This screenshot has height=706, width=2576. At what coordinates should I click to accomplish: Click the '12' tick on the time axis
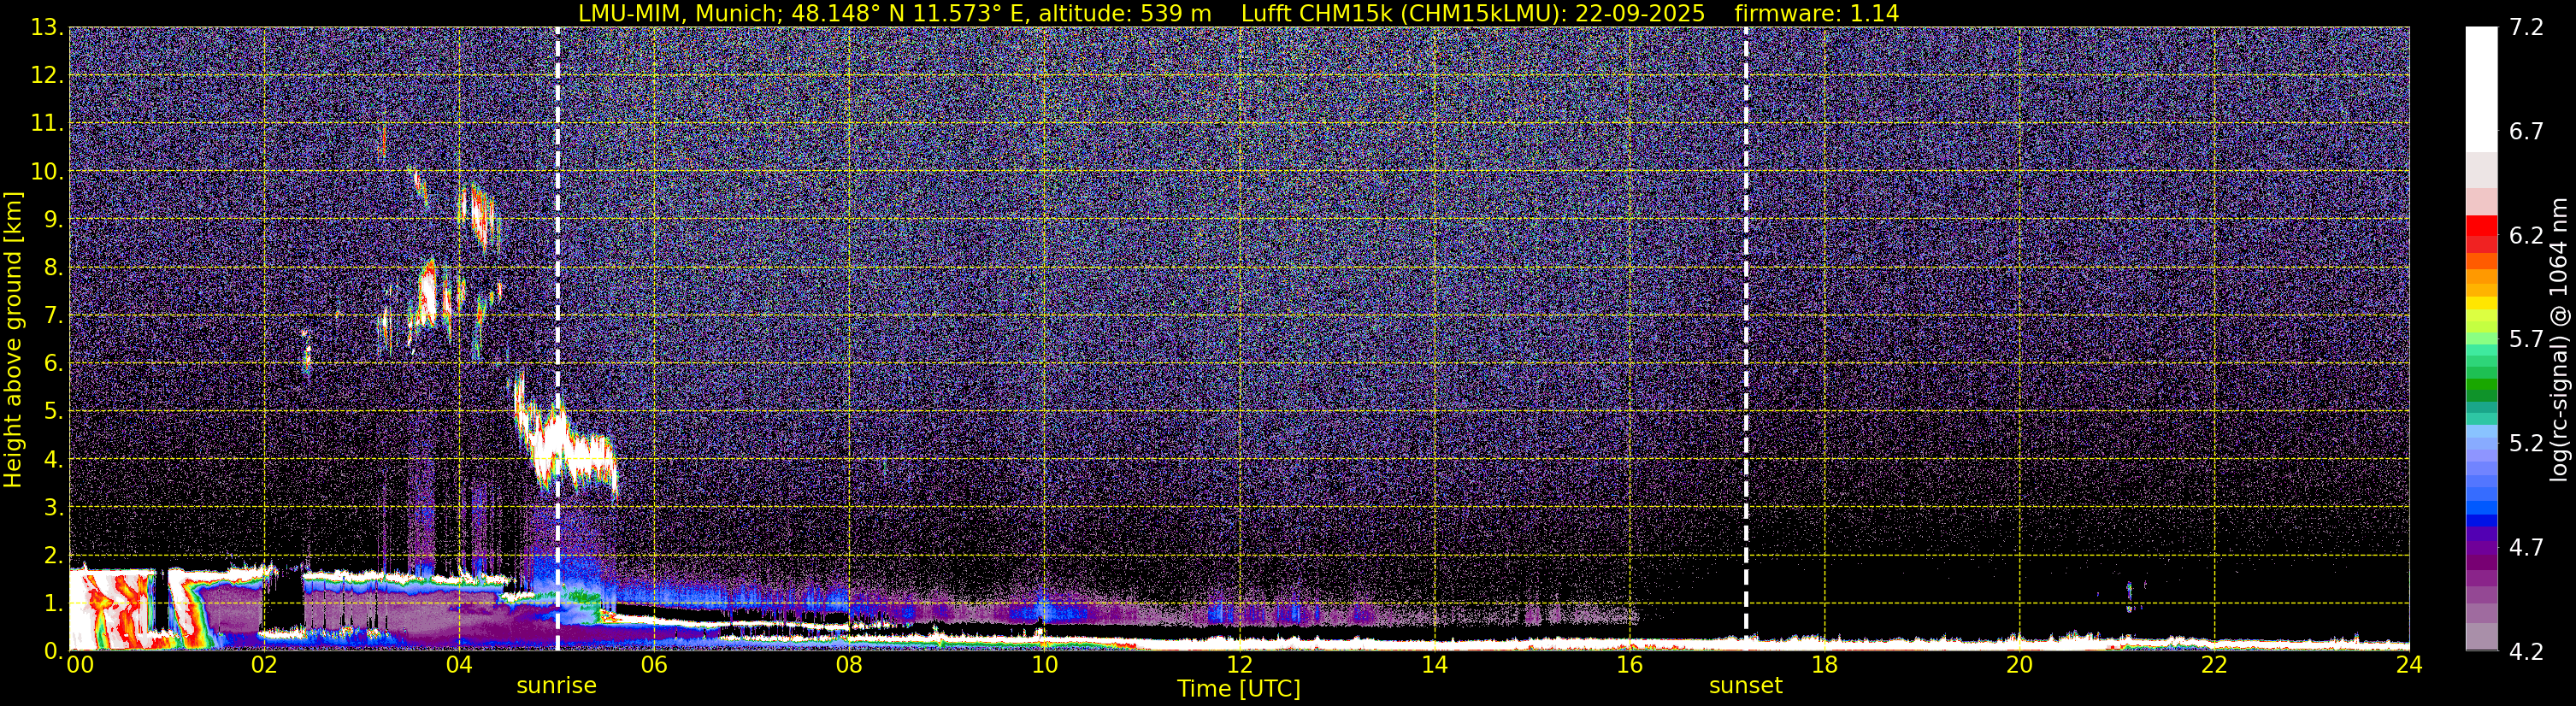tap(1239, 665)
